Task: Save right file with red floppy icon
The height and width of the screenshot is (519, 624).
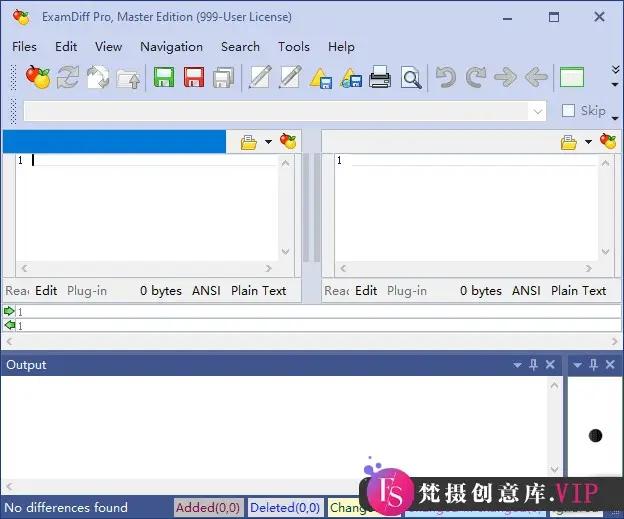Action: pyautogui.click(x=194, y=77)
